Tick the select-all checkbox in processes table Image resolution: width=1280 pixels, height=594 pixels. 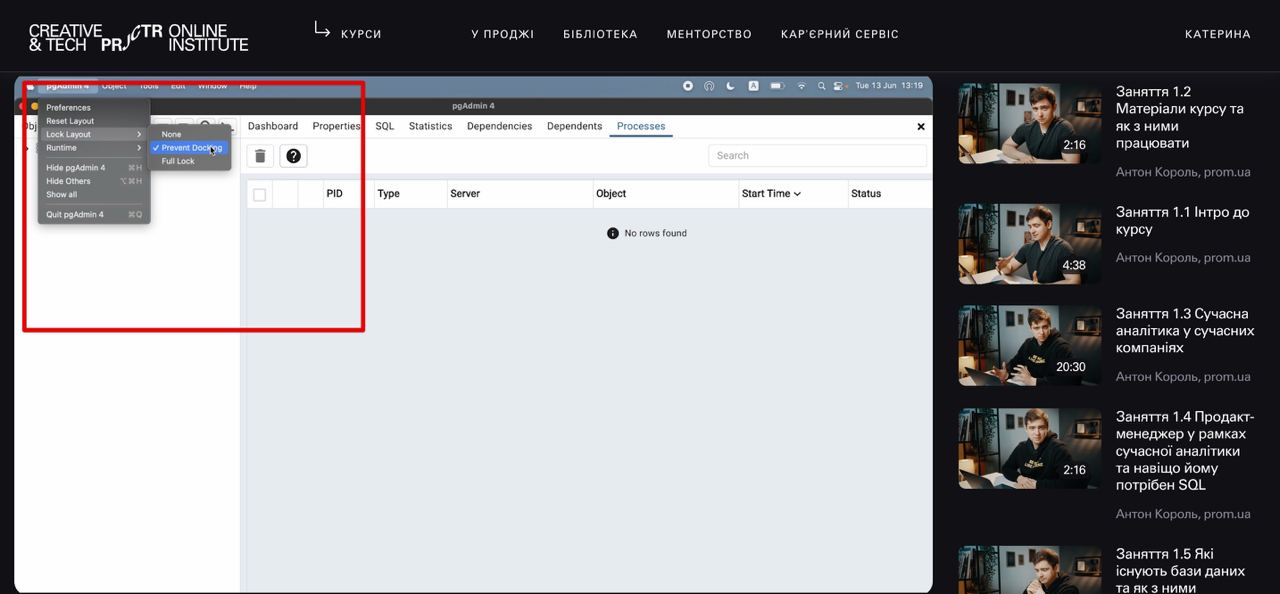click(x=260, y=194)
